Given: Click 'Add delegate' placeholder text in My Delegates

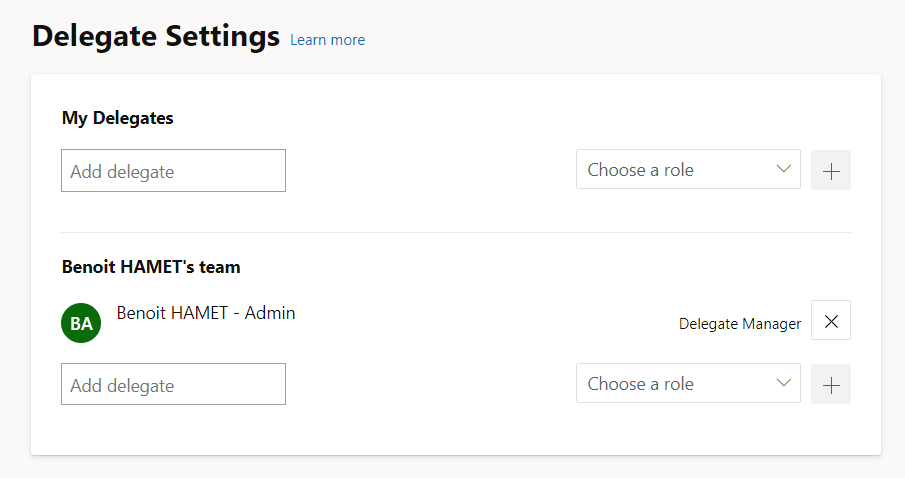Looking at the screenshot, I should [122, 172].
